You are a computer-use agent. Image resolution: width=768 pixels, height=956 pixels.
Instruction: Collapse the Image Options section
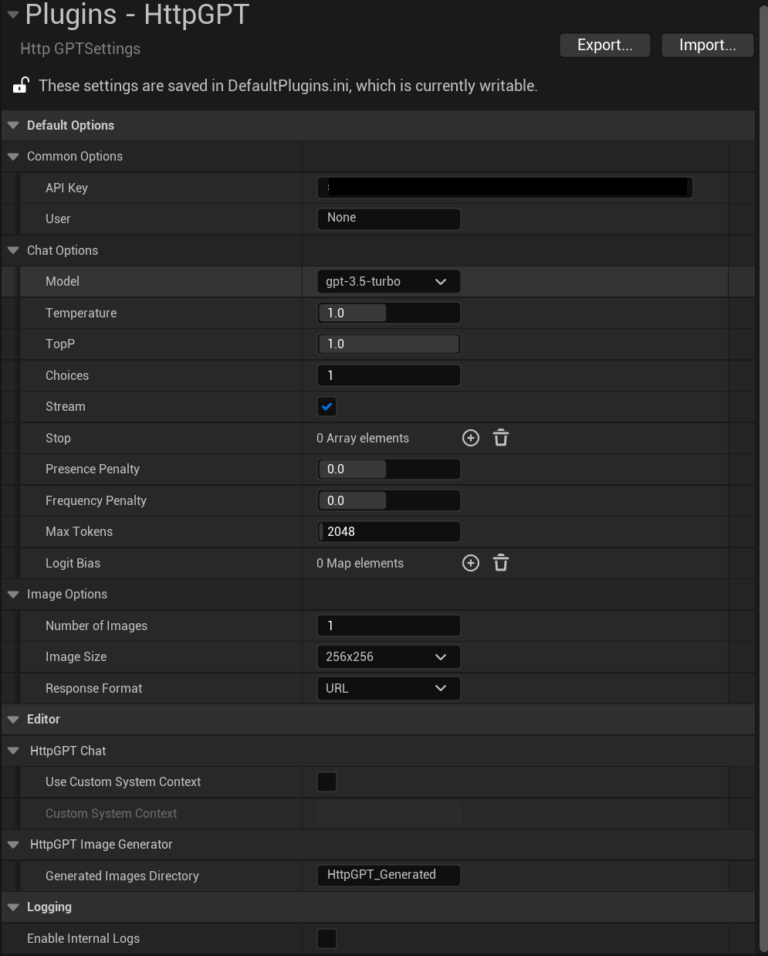[11, 594]
